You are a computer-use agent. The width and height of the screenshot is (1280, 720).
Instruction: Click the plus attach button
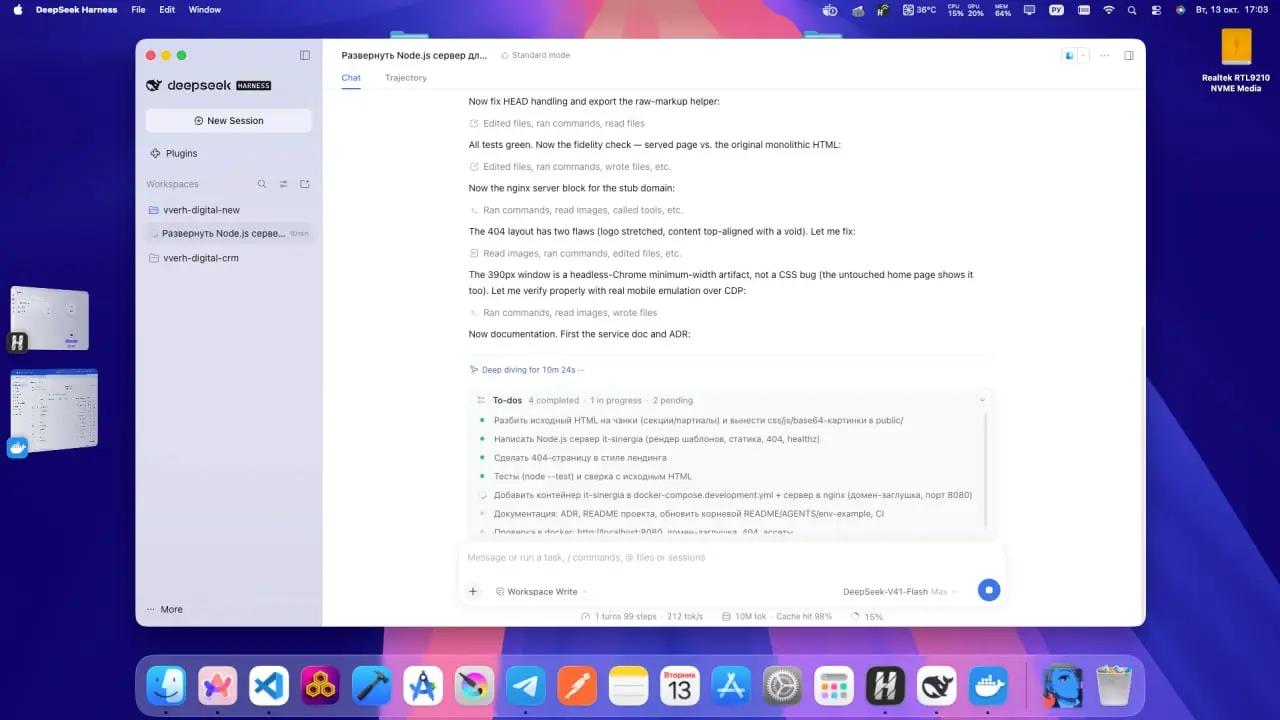[473, 591]
